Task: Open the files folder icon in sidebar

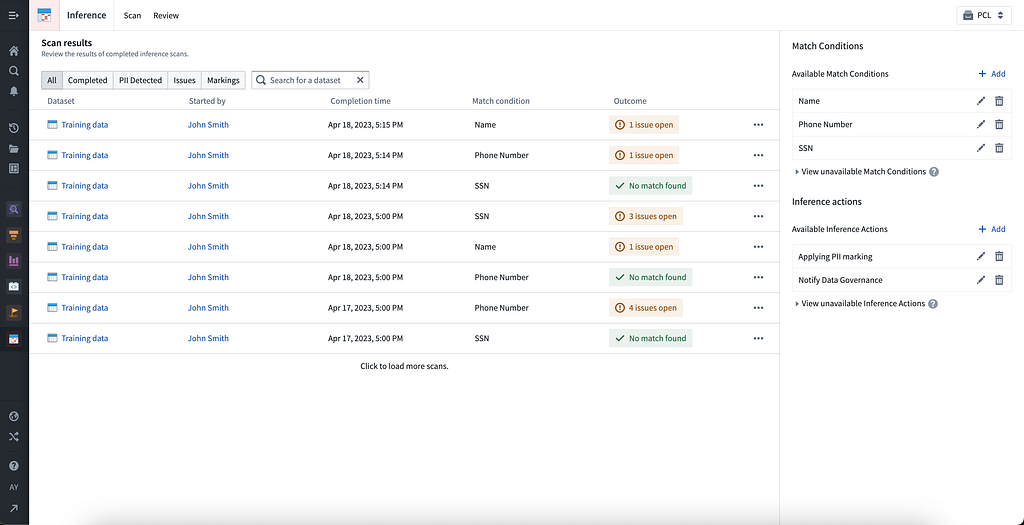Action: point(14,148)
